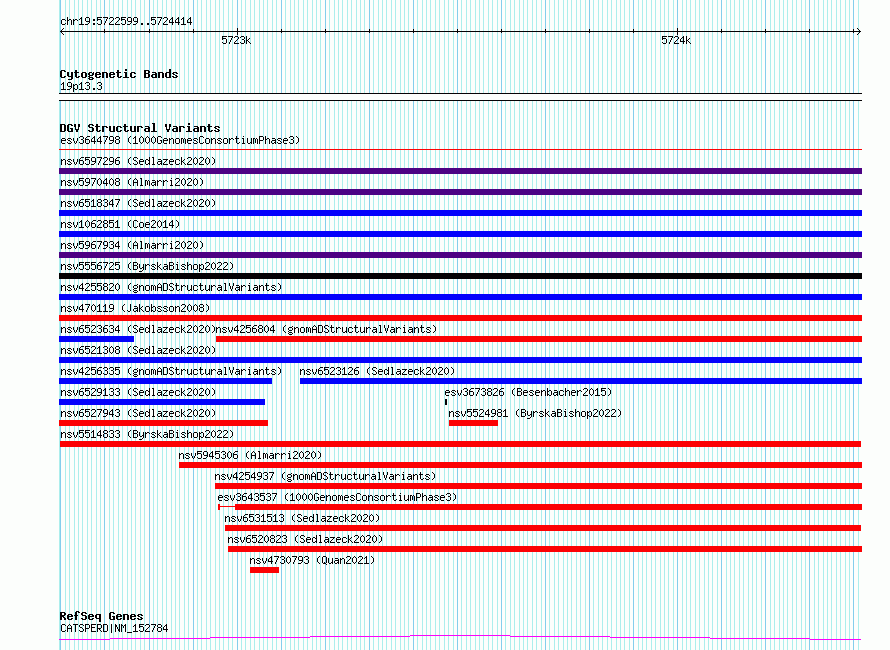Click the tiny black mark of esv3673826
This screenshot has width=890, height=650.
(x=446, y=402)
